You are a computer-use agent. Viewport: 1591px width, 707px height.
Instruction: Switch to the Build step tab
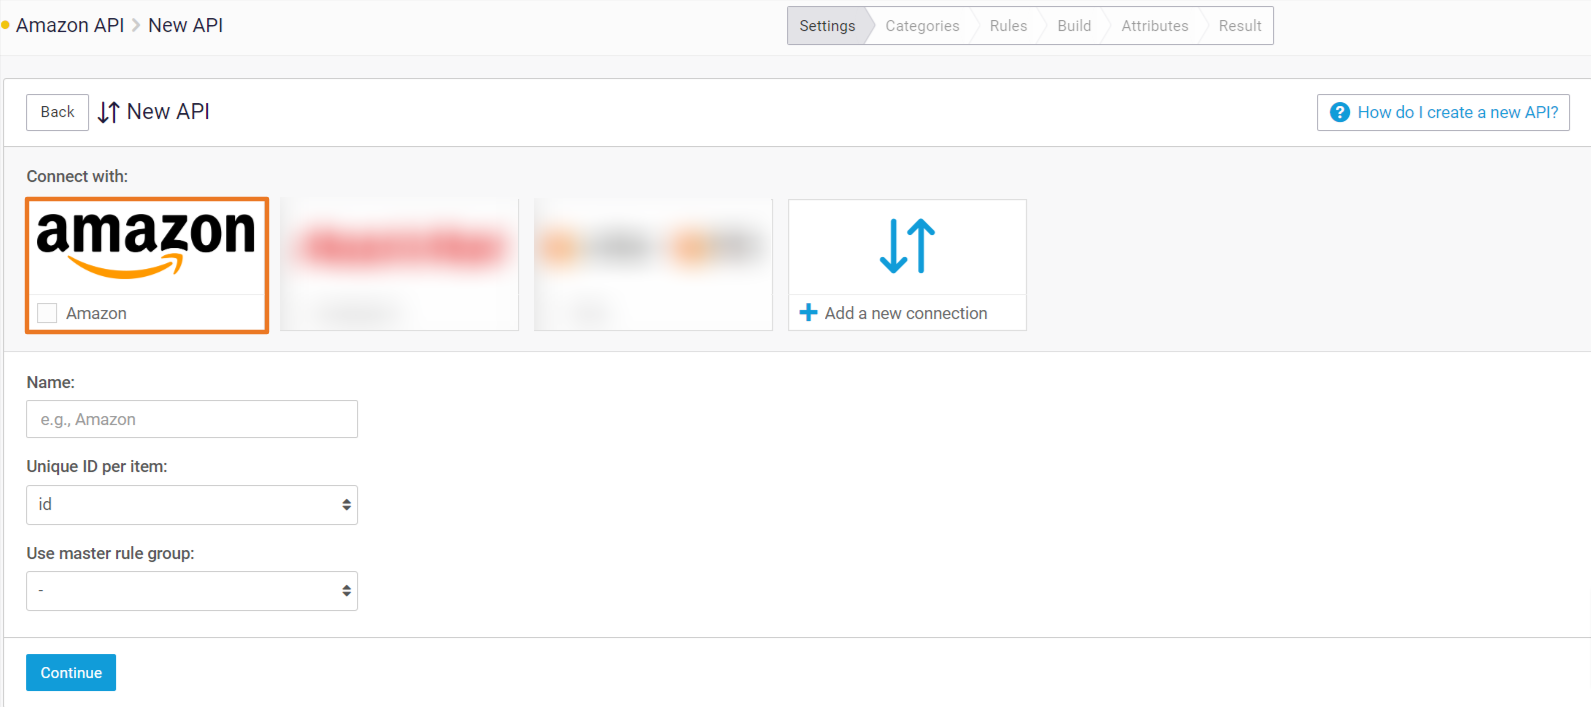(1074, 26)
